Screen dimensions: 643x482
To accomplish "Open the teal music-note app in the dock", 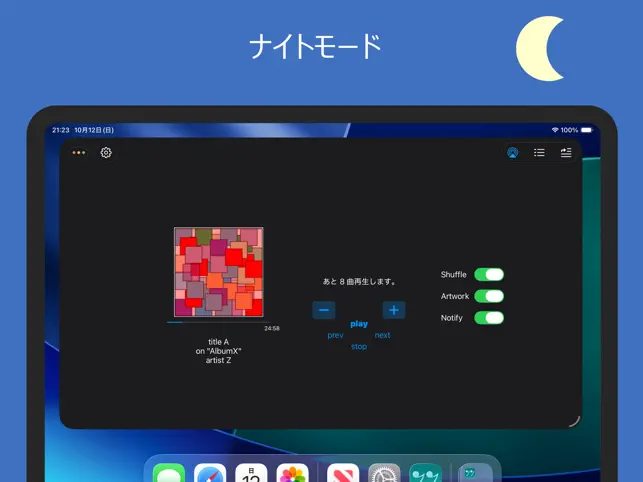I will coord(426,473).
